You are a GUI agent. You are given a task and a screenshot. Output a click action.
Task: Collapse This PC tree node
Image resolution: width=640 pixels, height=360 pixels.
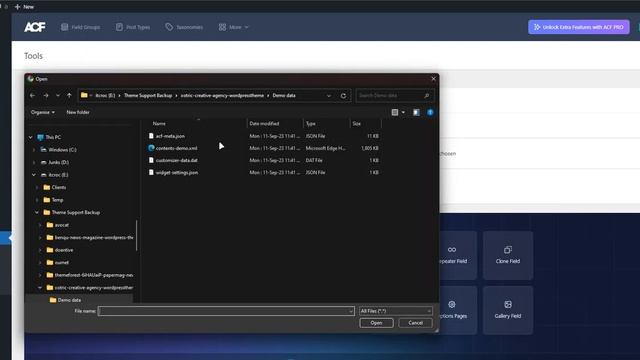tap(31, 137)
